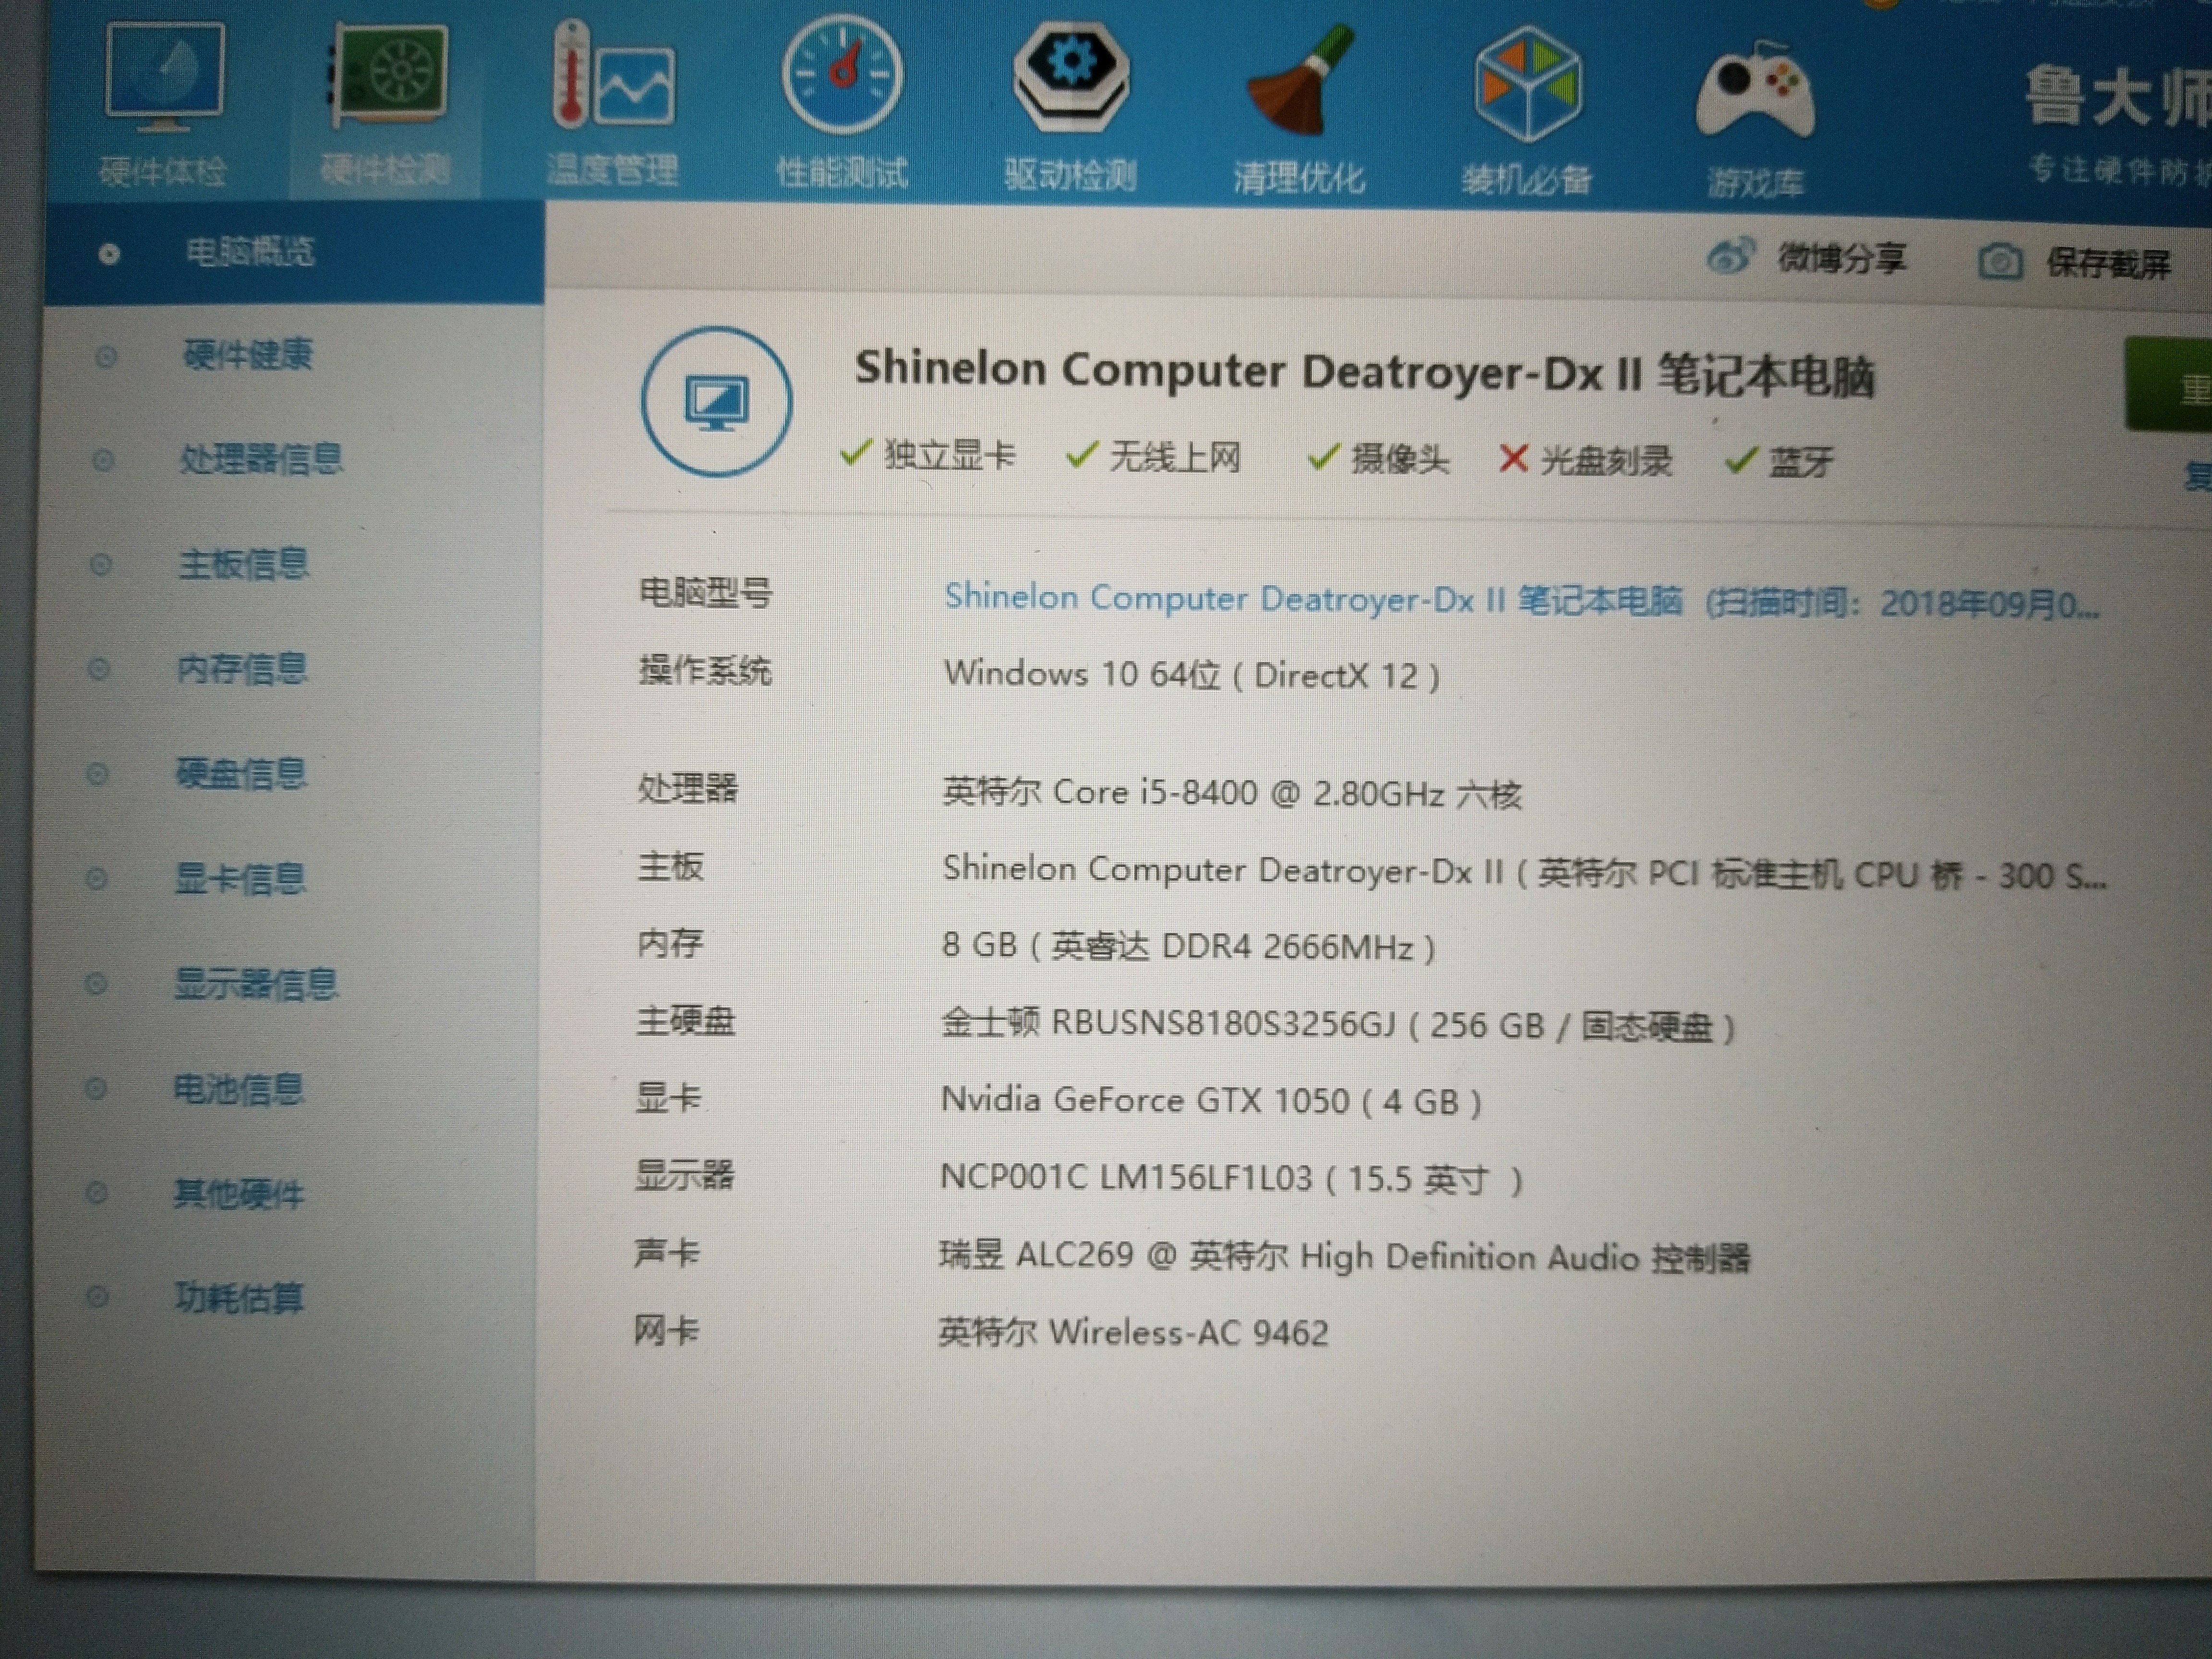Select the 瑞昱 ALC269 sound card value
Viewport: 2212px width, 1659px height.
tap(1344, 1256)
